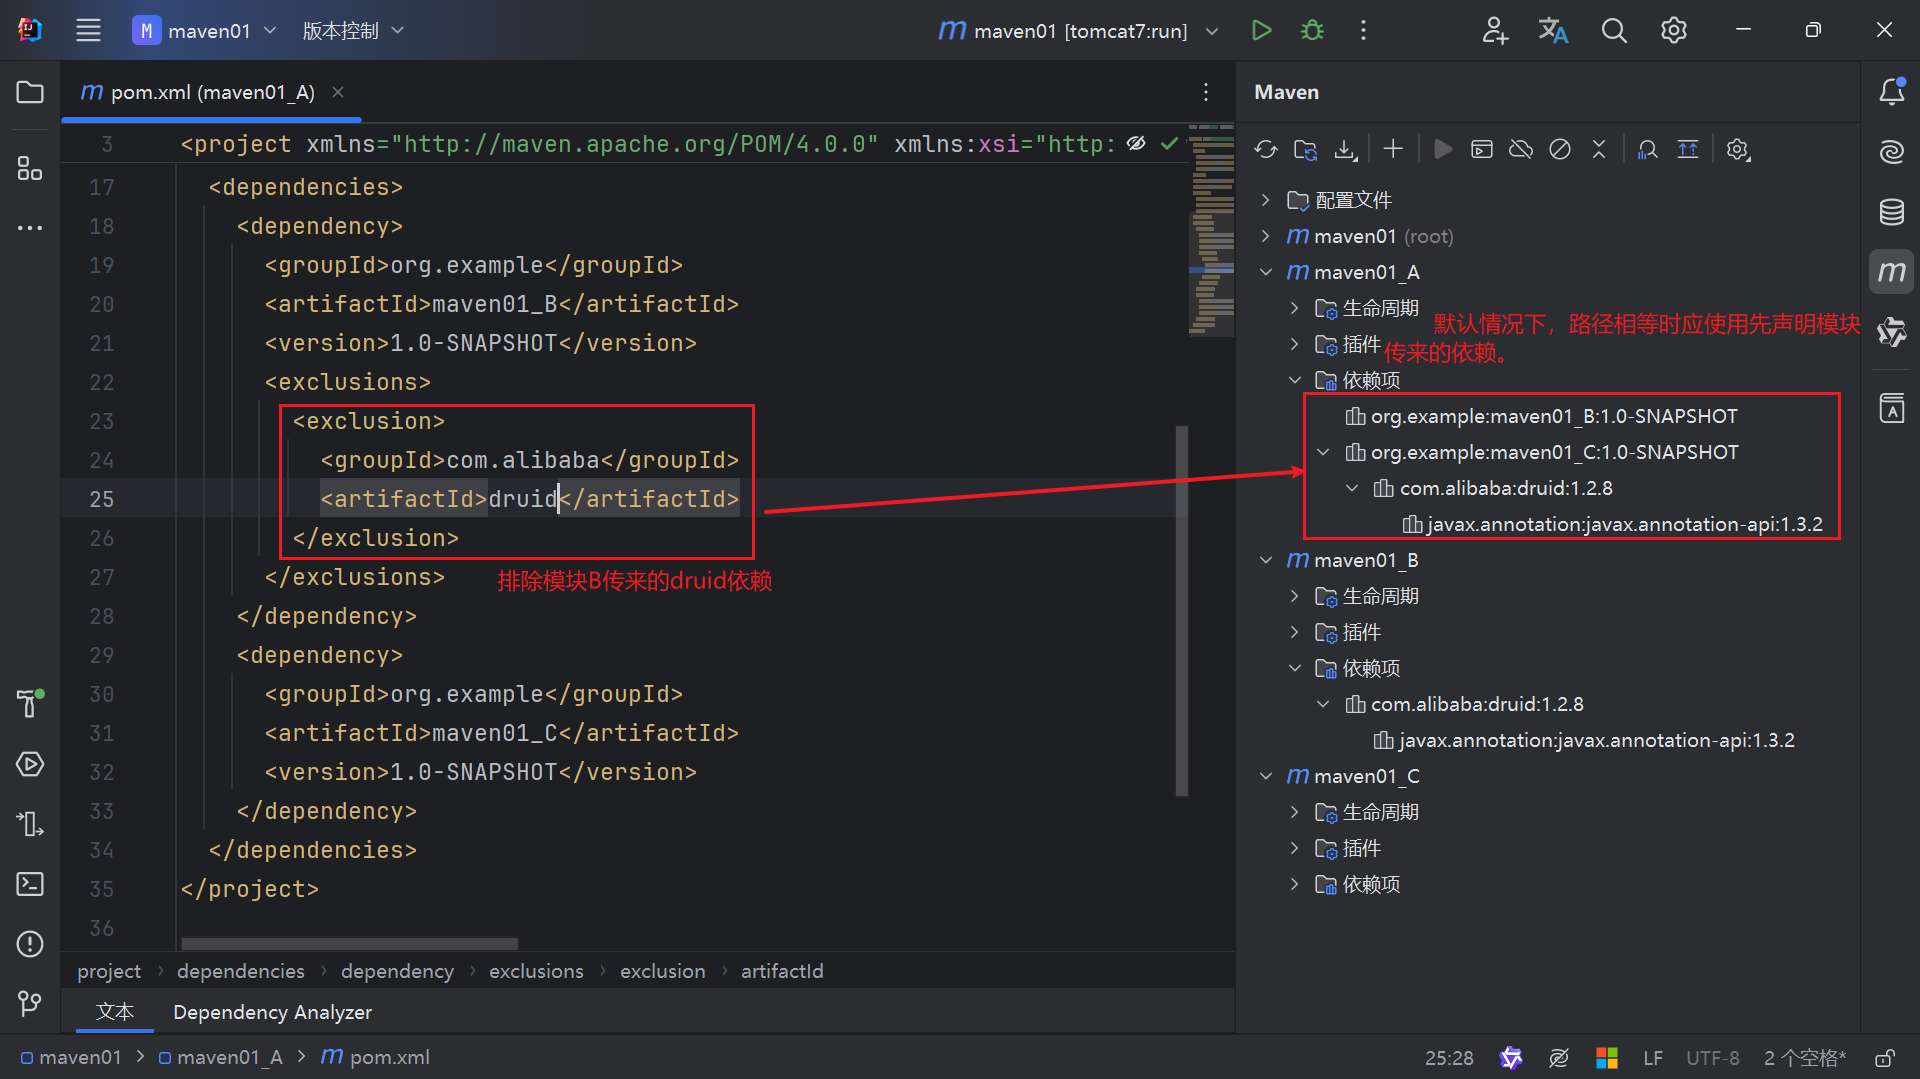Run the maven01 tomcat7:run configuration
This screenshot has width=1920, height=1079.
click(x=1261, y=30)
